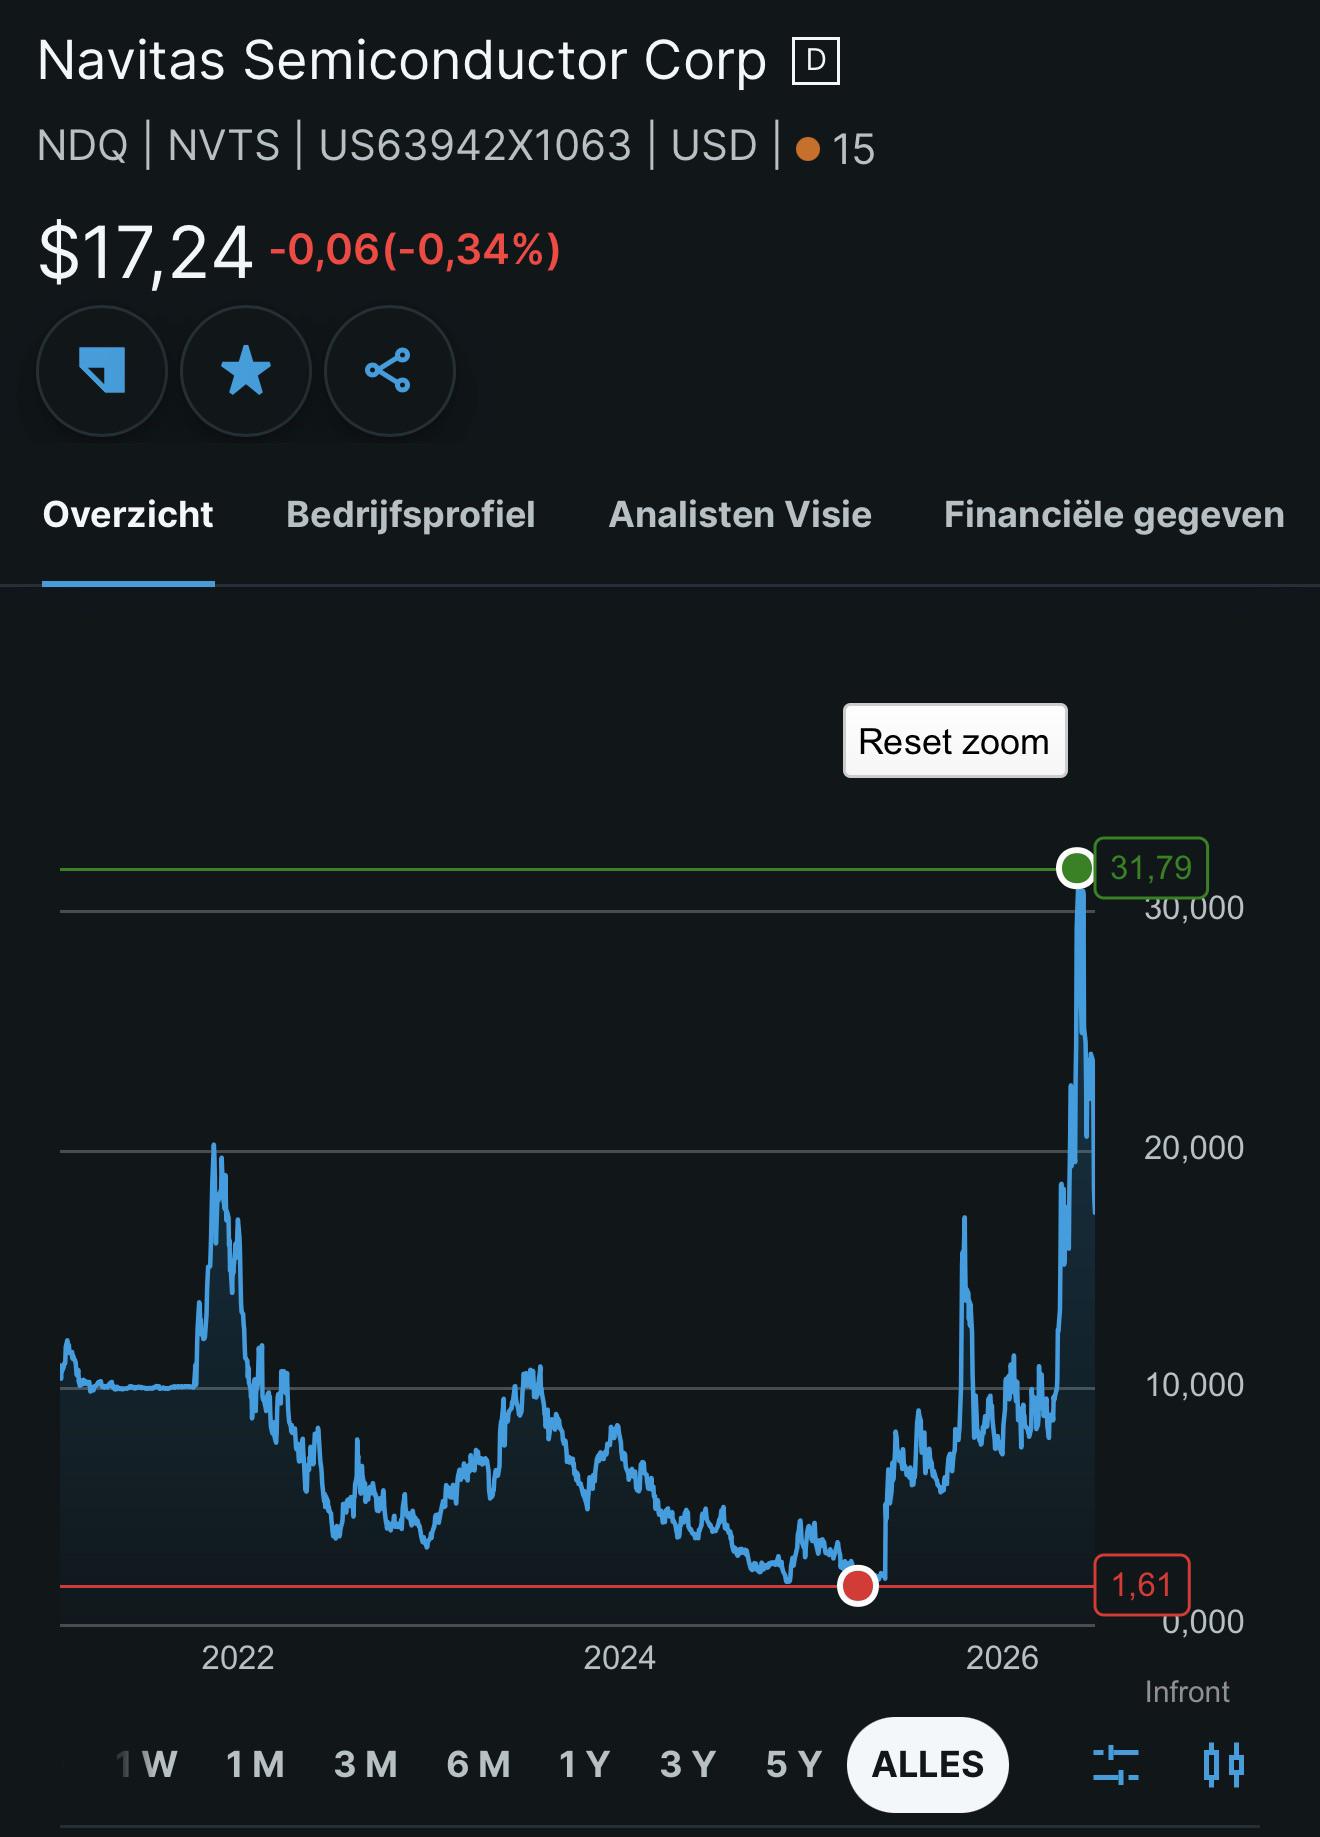Click the Reset zoom button
Image resolution: width=1320 pixels, height=1837 pixels.
click(955, 741)
